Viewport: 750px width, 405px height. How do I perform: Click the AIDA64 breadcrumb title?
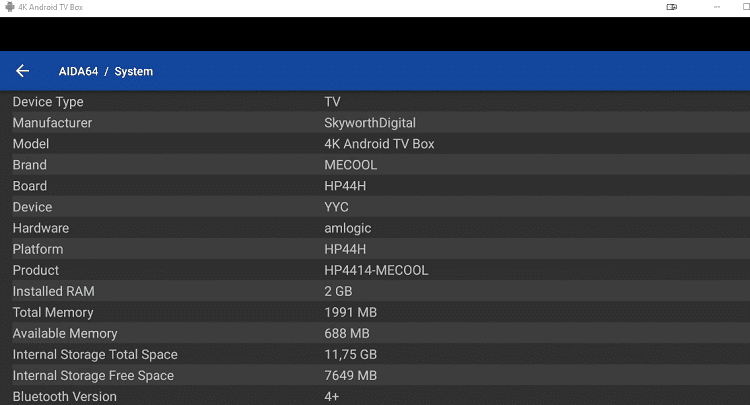click(x=78, y=71)
